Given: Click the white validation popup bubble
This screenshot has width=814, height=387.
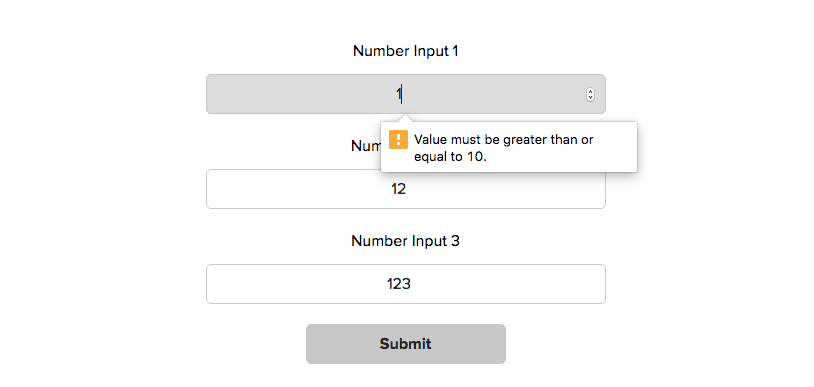Looking at the screenshot, I should 509,146.
